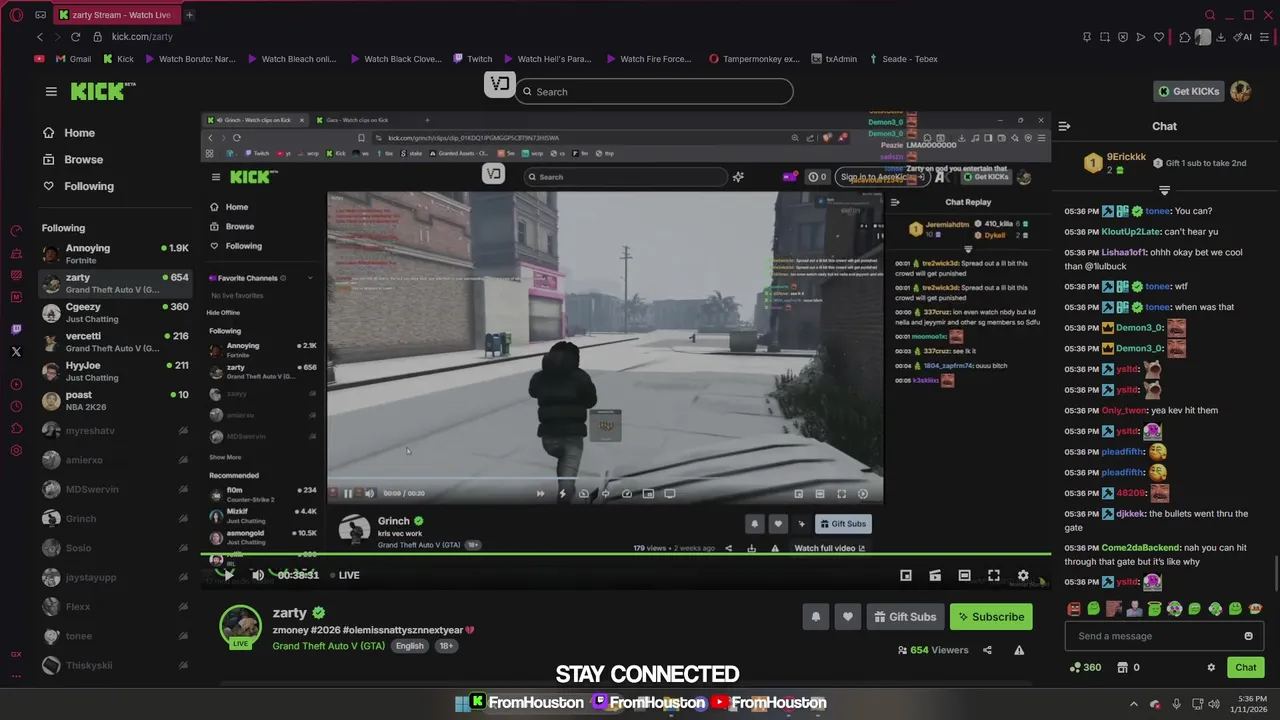Open offline tonee channel in sidebar
1280x720 pixels.
(x=115, y=636)
